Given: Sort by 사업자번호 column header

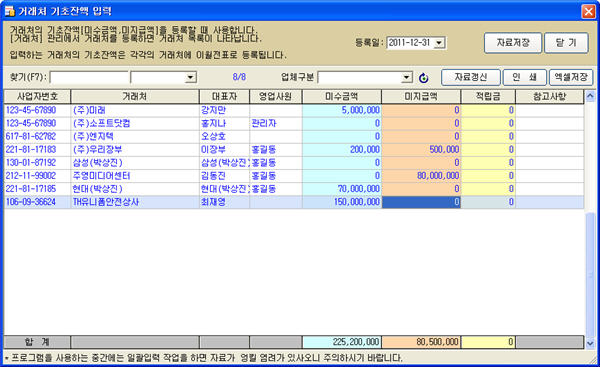Looking at the screenshot, I should point(37,96).
